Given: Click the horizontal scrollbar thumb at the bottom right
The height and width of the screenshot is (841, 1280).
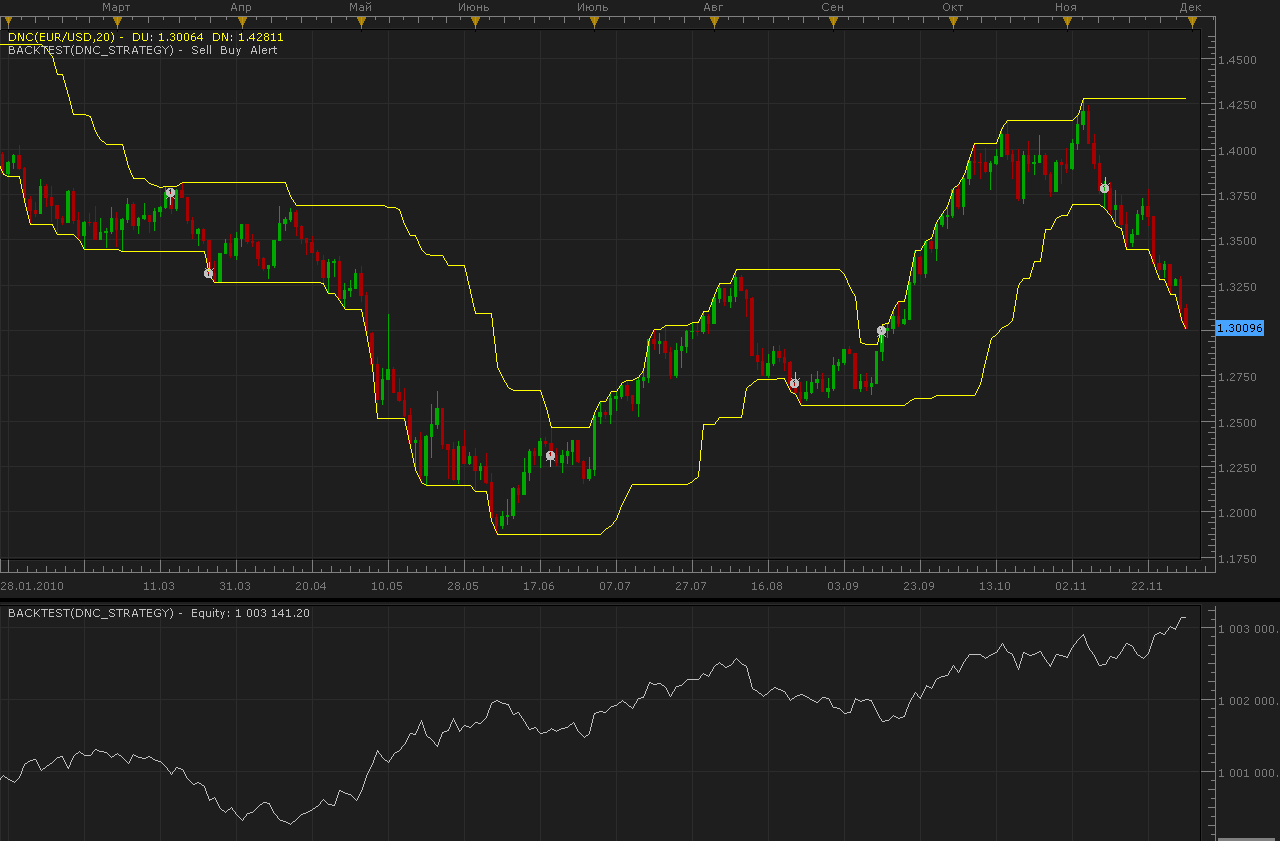Looking at the screenshot, I should coord(1245,838).
